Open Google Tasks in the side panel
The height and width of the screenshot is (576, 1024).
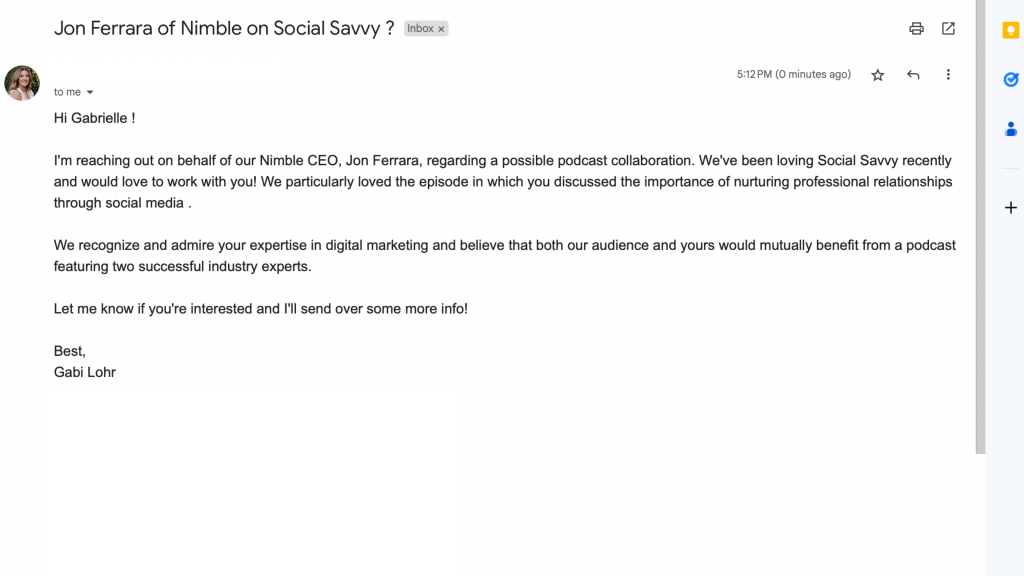pyautogui.click(x=1011, y=80)
